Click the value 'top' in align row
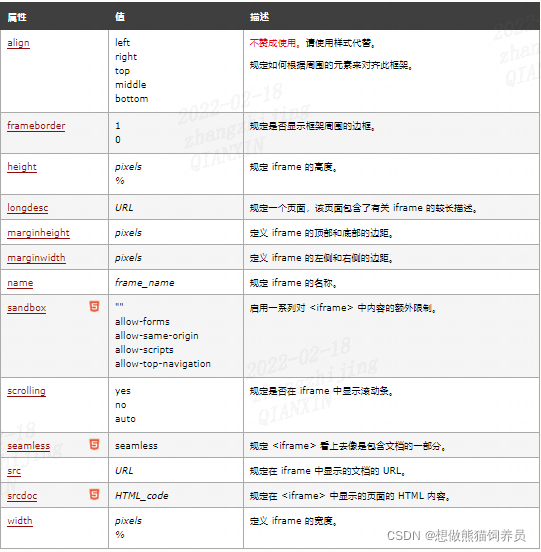Screen dimensions: 541x552 point(122,71)
